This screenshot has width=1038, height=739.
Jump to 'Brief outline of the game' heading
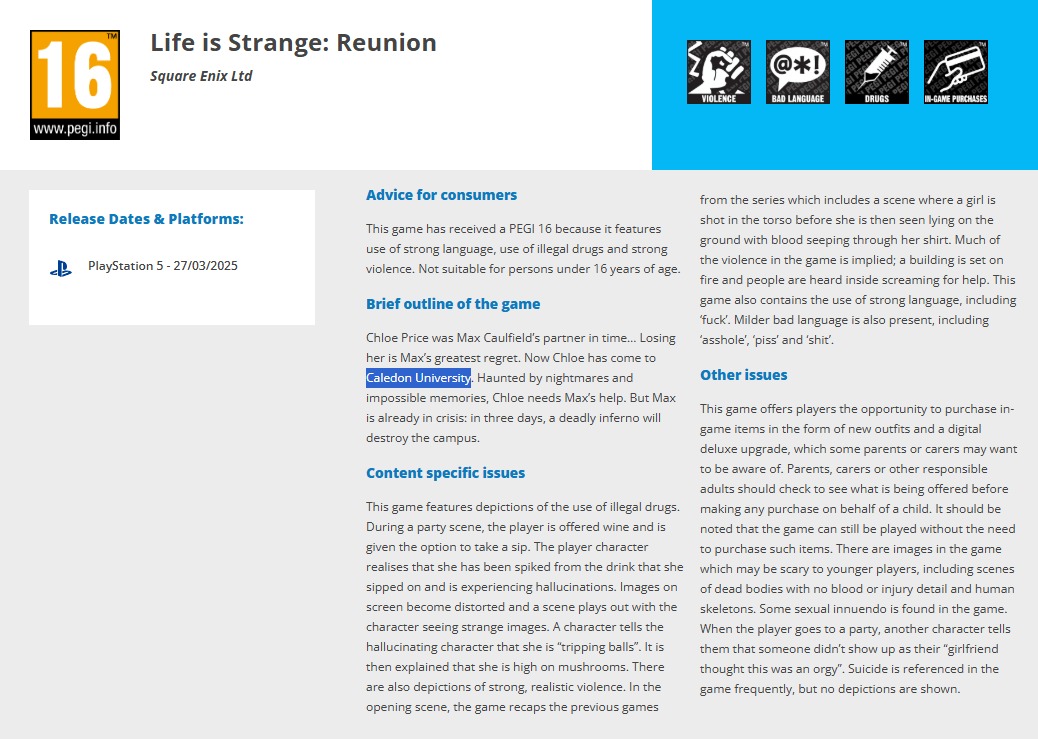[453, 304]
